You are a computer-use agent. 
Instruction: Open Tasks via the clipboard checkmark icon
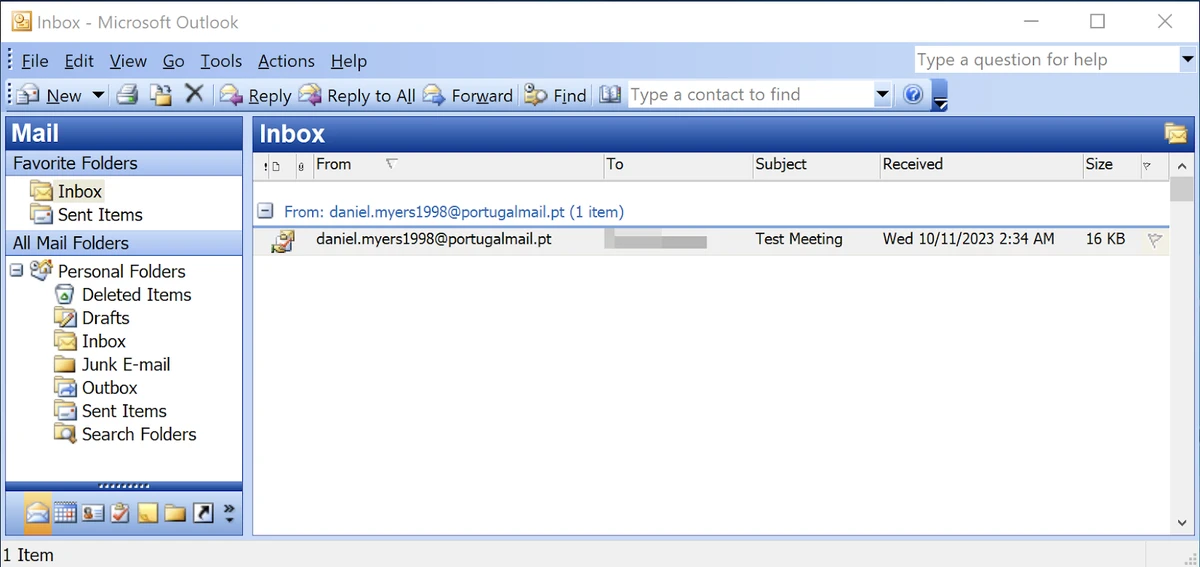pyautogui.click(x=120, y=513)
